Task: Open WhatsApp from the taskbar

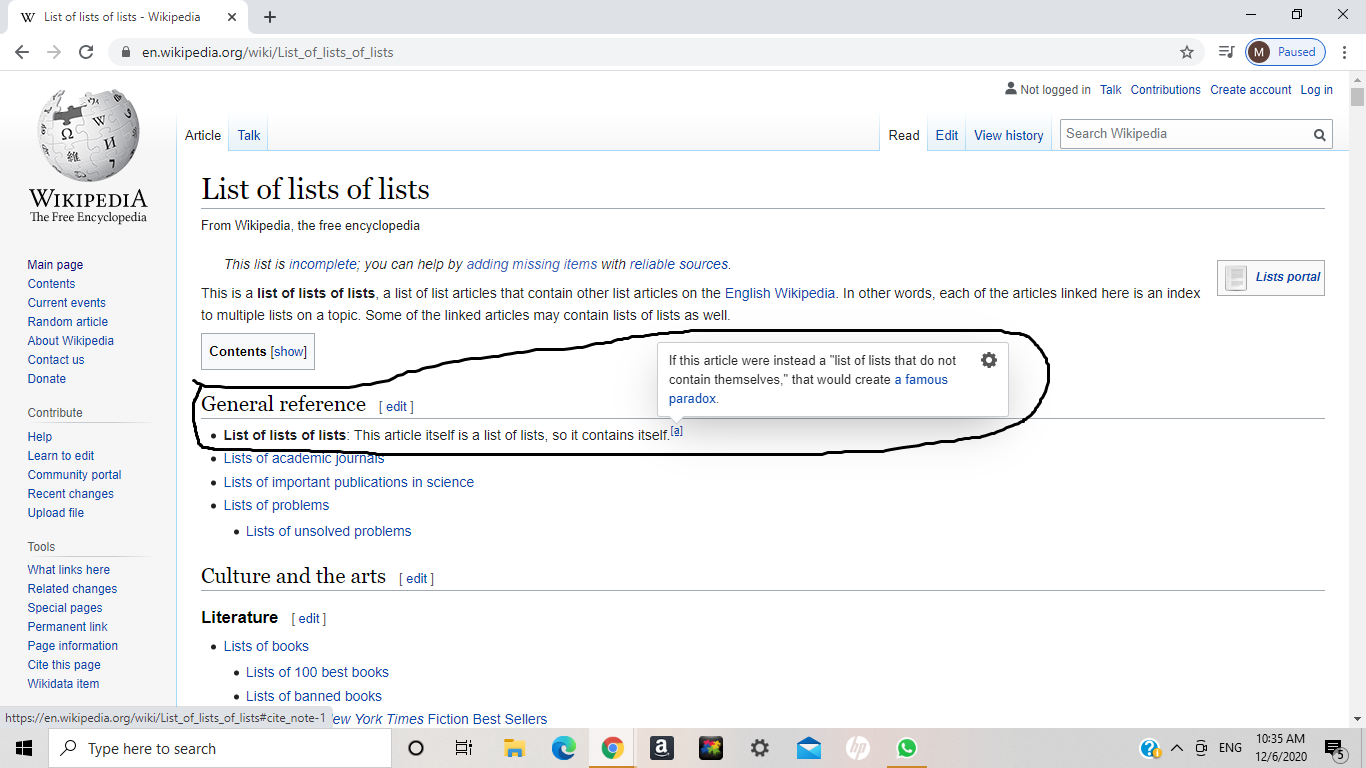Action: 906,748
